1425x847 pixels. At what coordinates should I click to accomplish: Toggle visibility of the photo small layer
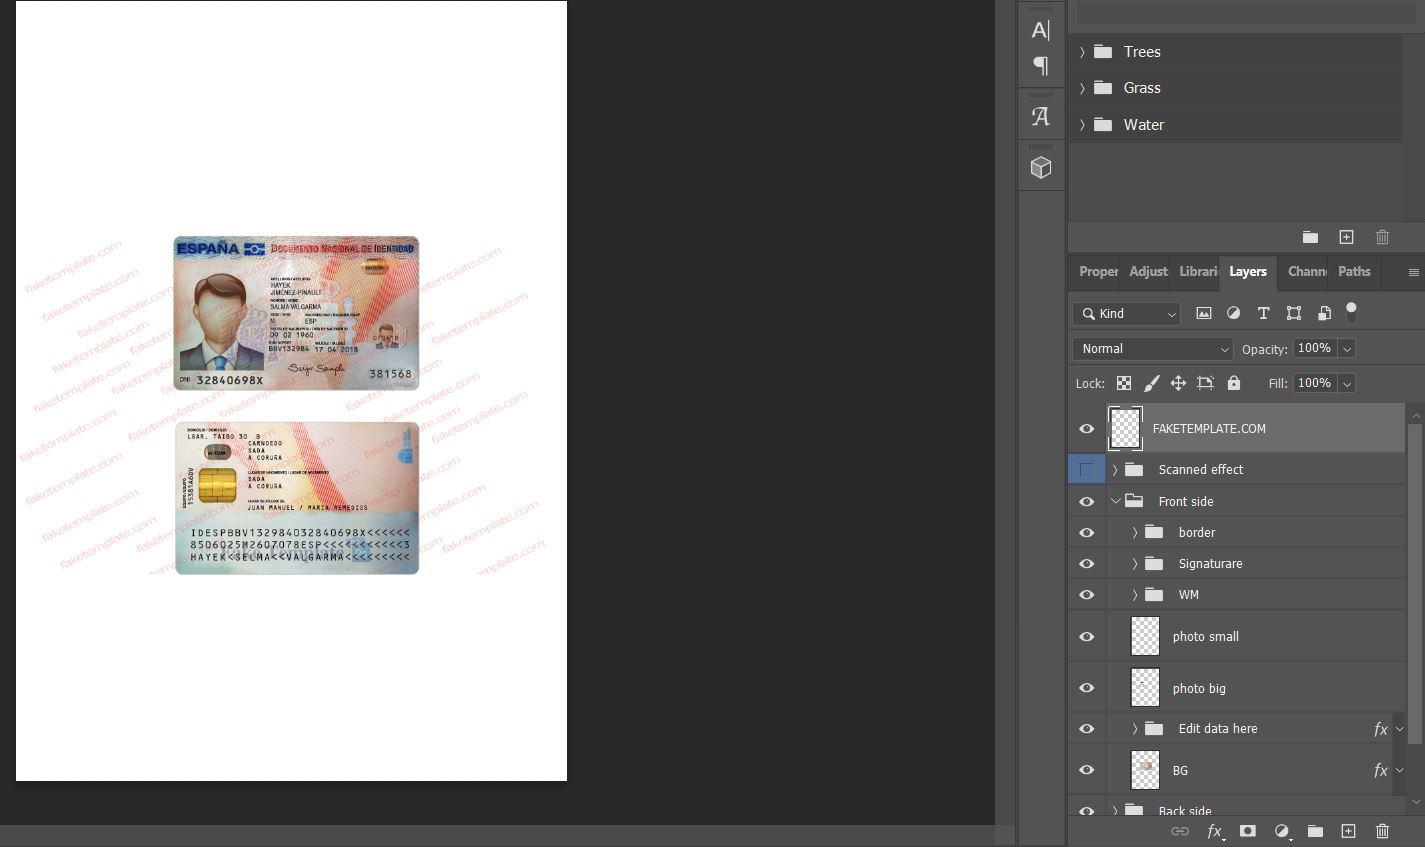1086,636
